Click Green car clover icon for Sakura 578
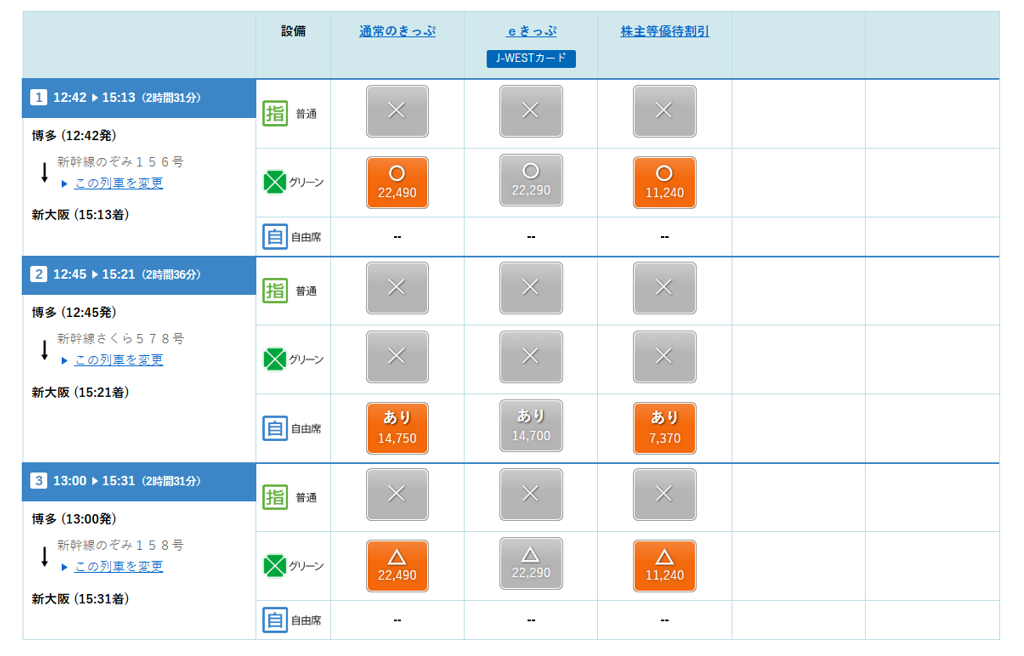 275,359
